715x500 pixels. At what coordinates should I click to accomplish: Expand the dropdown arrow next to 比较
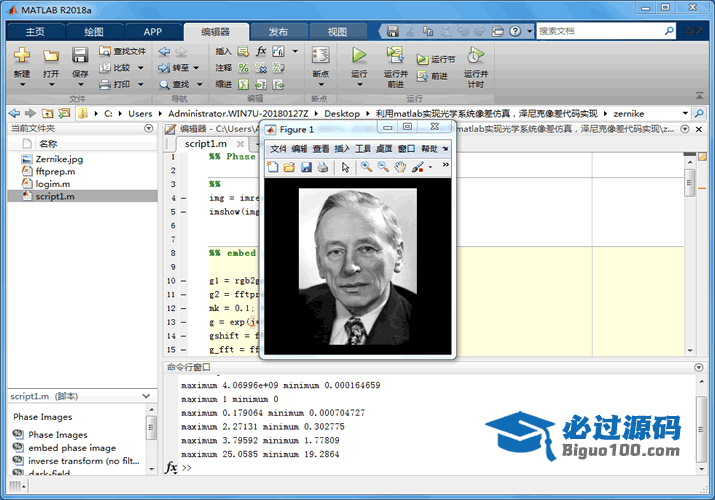click(140, 68)
